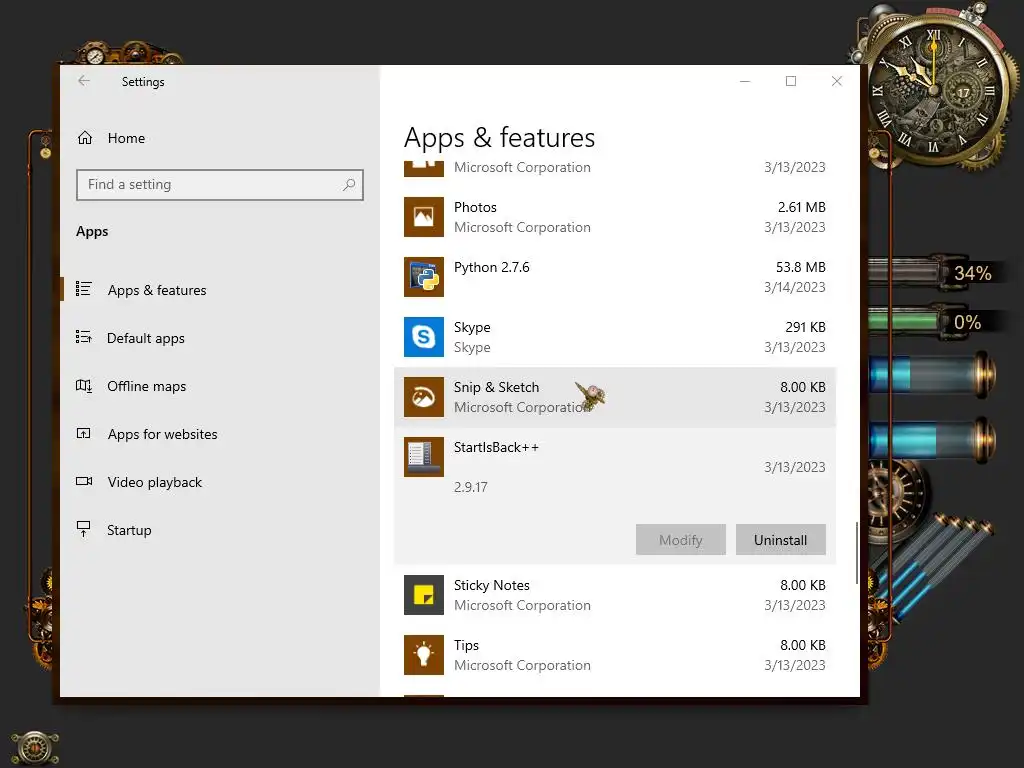Close the Settings window
1024x768 pixels.
pyautogui.click(x=837, y=81)
